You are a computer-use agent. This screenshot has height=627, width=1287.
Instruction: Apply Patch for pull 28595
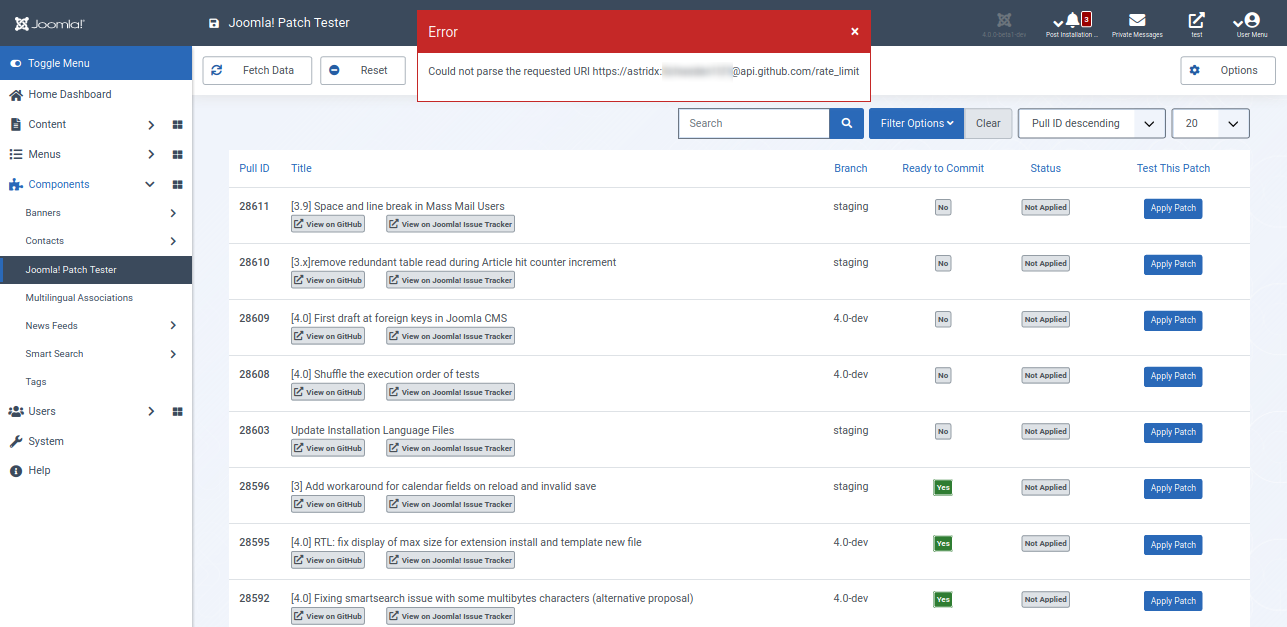pyautogui.click(x=1173, y=545)
